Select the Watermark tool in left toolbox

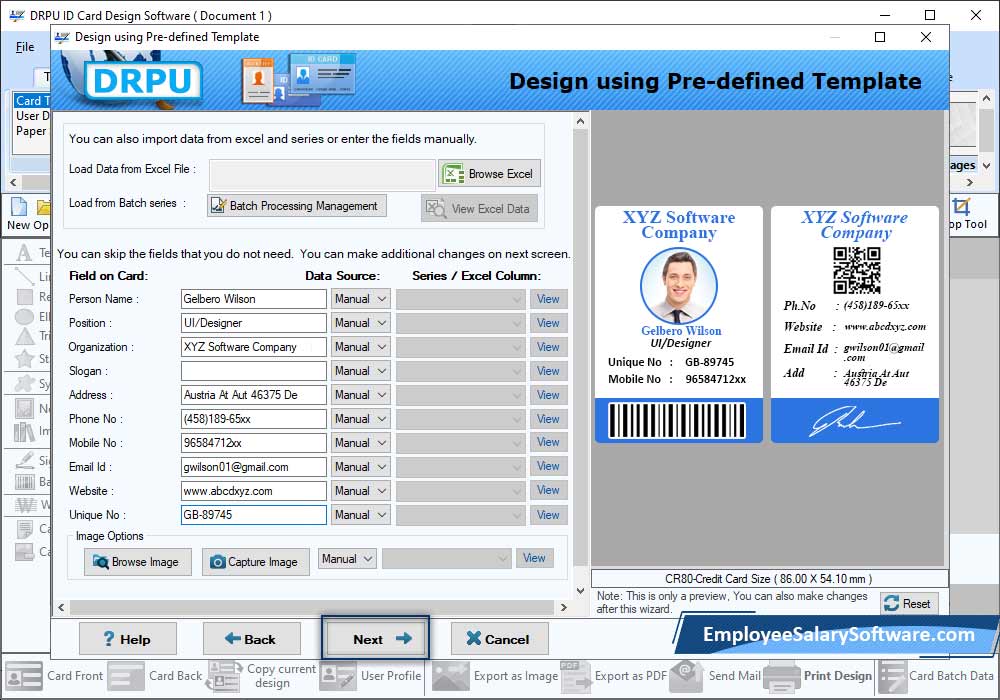[x=24, y=505]
